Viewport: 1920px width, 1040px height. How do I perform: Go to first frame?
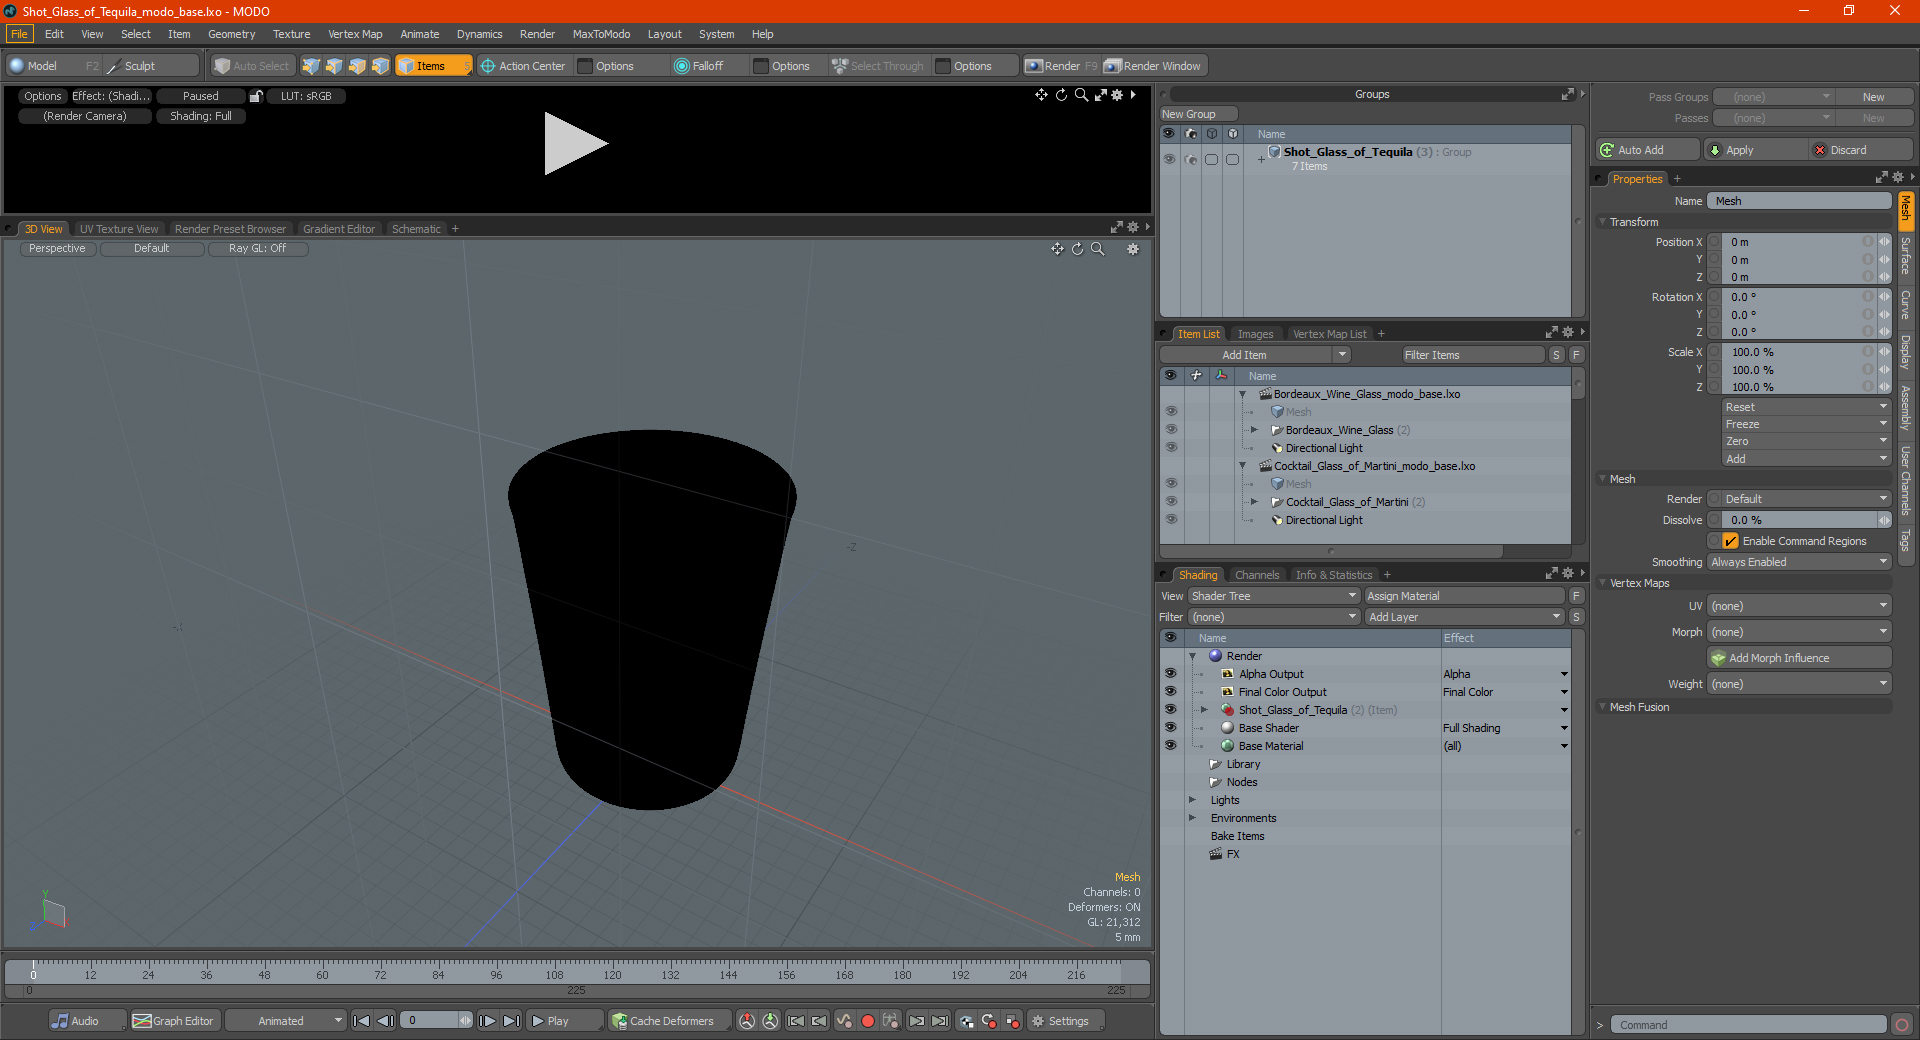tap(362, 1021)
